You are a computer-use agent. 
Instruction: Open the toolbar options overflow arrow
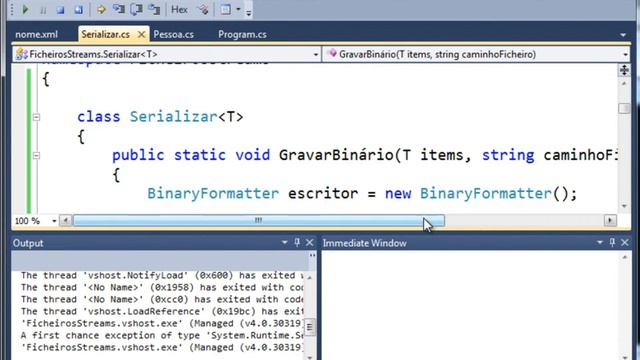coord(249,12)
